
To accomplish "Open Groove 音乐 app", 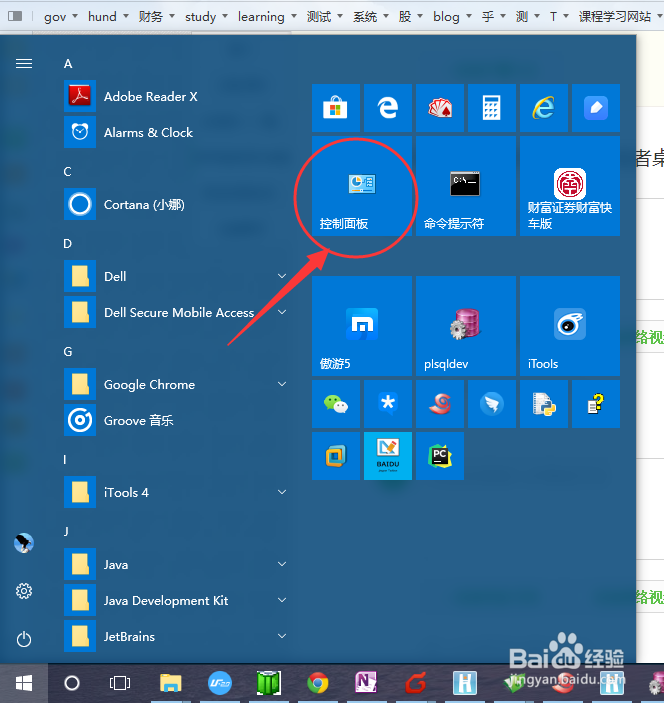I will [177, 420].
